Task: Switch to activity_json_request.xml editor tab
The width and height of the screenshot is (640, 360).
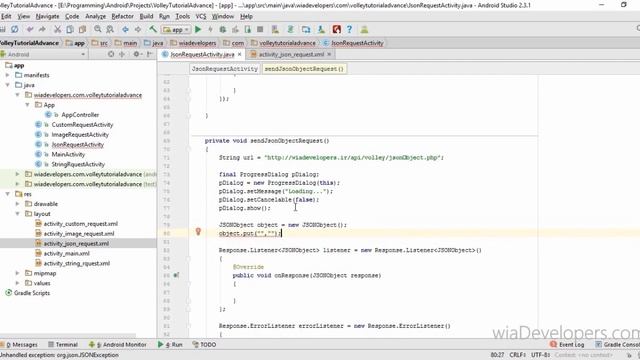Action: (x=291, y=54)
